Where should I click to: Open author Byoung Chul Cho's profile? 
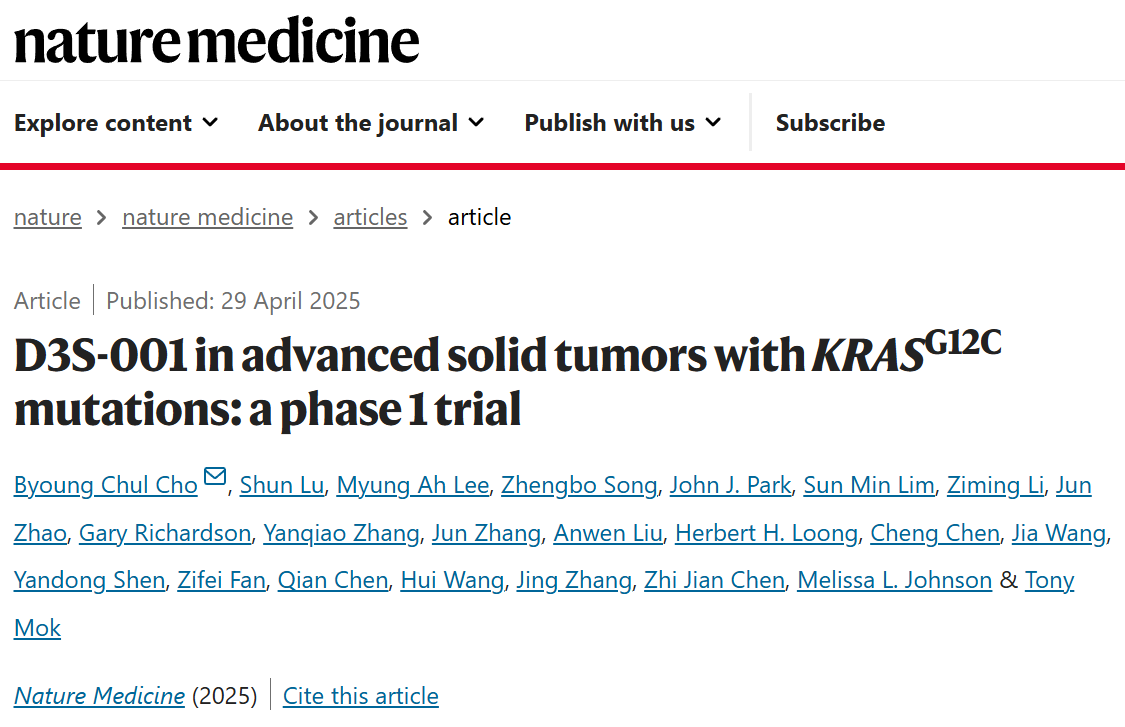click(106, 485)
